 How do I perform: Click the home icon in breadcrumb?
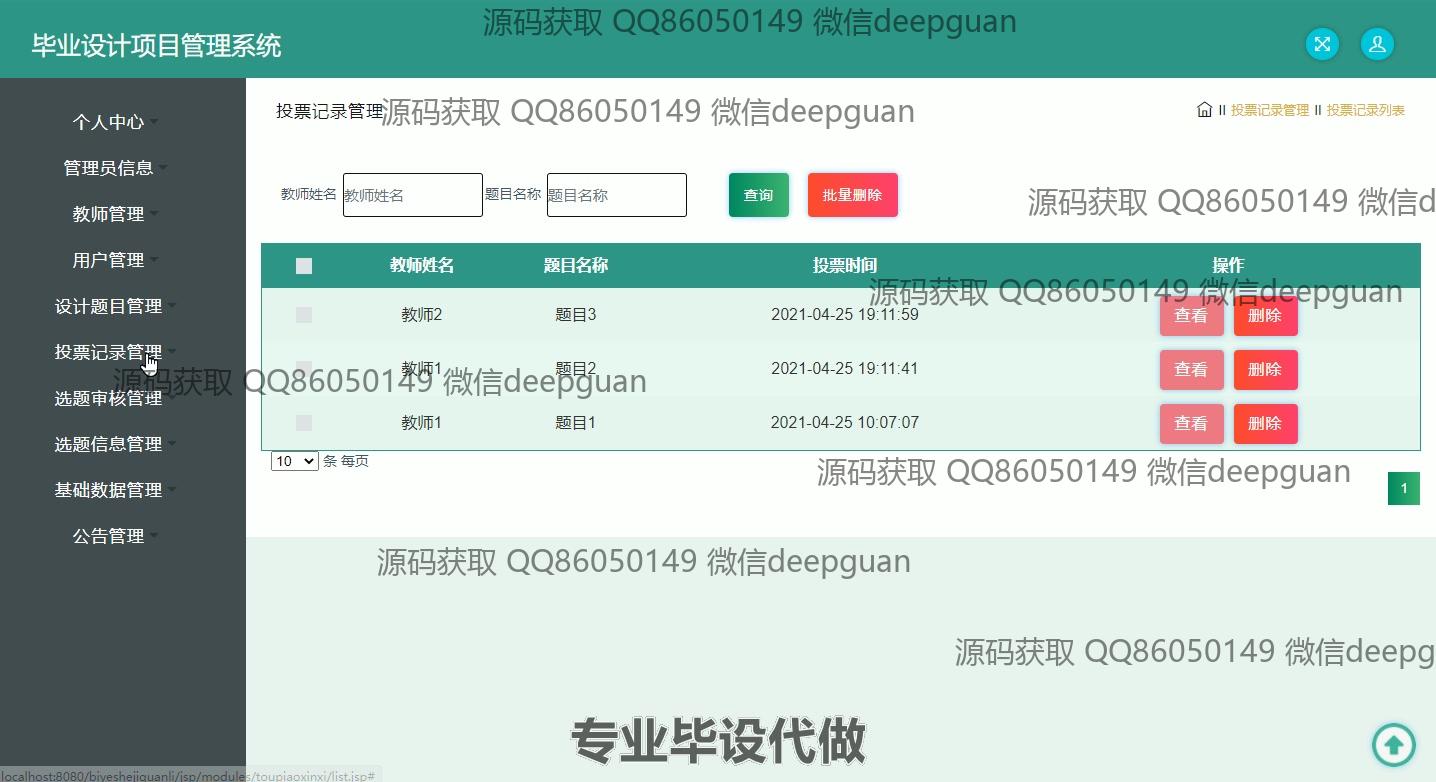pos(1204,110)
